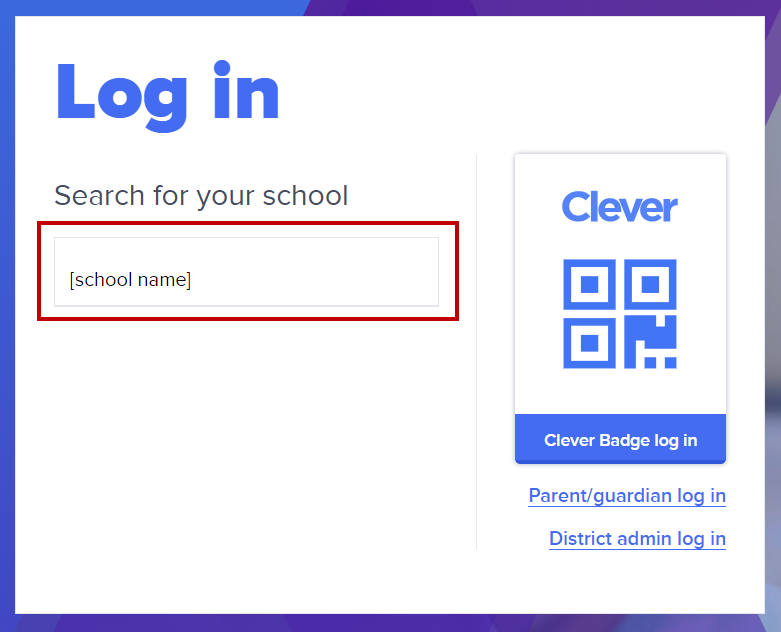
Task: Click the school name search field
Action: 246,271
